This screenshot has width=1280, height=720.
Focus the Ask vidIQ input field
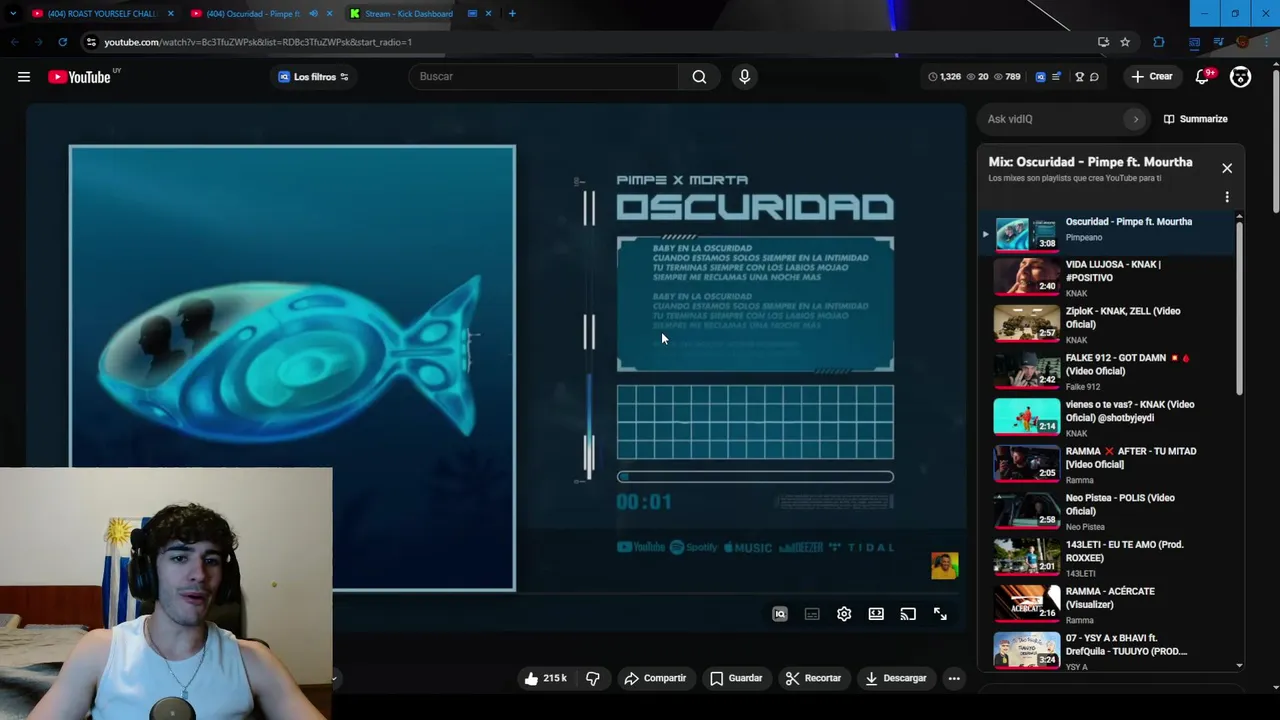[x=1053, y=119]
